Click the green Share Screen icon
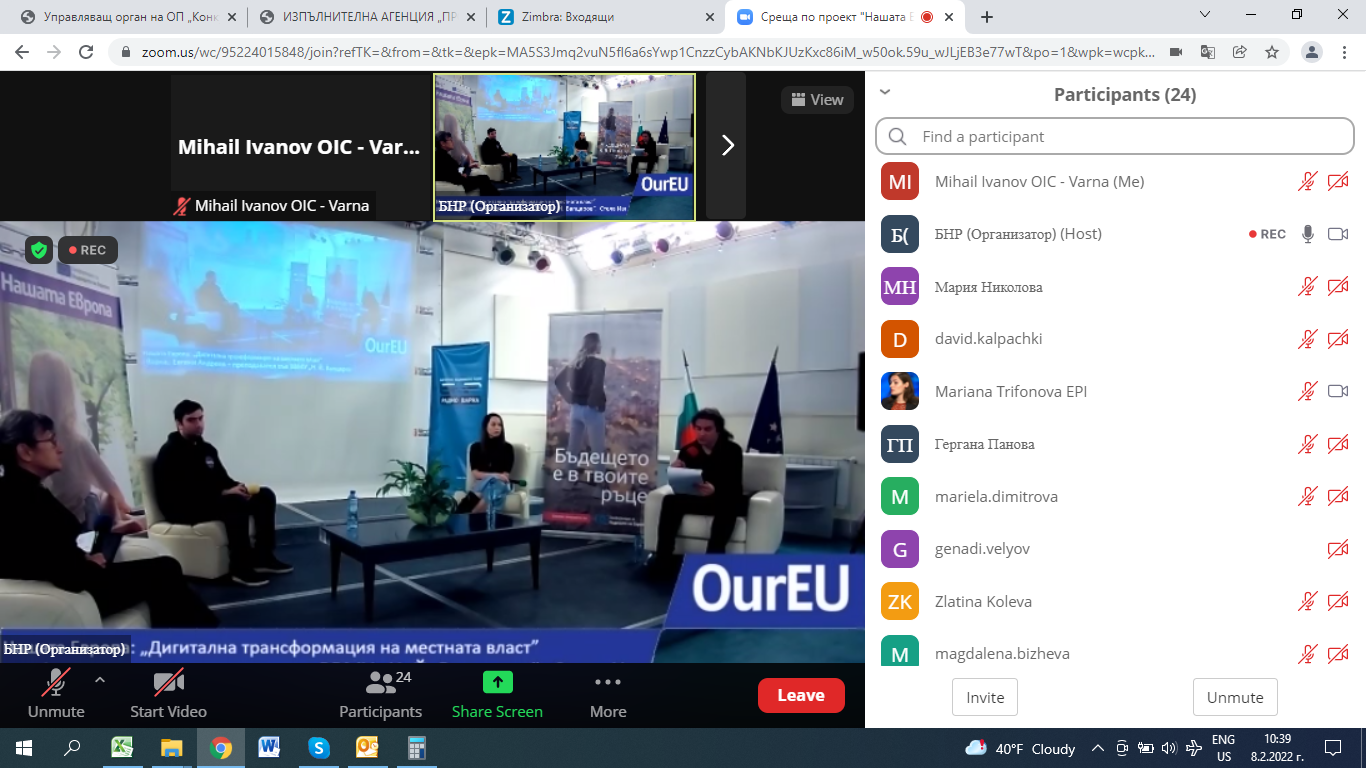This screenshot has width=1366, height=768. pos(497,682)
